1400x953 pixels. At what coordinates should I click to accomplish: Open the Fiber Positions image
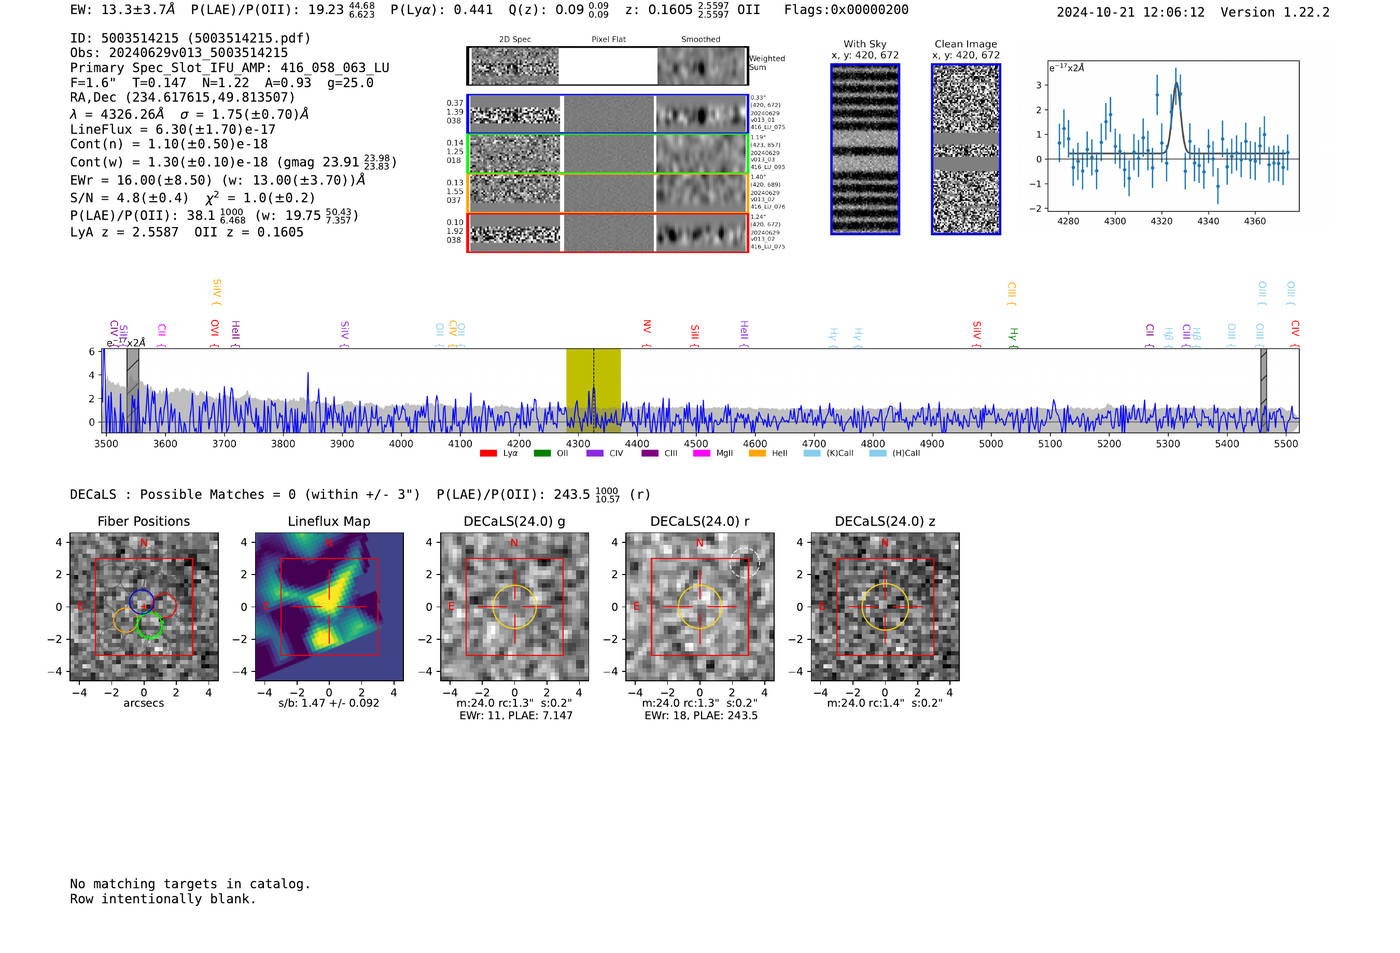[x=144, y=607]
